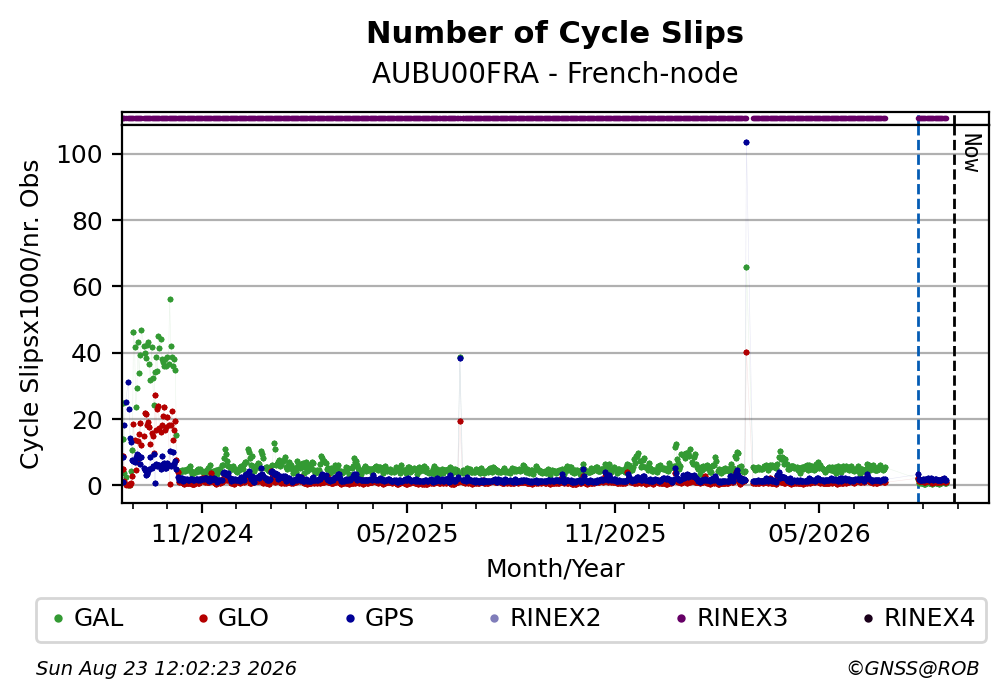Image resolution: width=1008 pixels, height=699 pixels.
Task: Click the vertical 'Now' label
Action: (x=973, y=153)
